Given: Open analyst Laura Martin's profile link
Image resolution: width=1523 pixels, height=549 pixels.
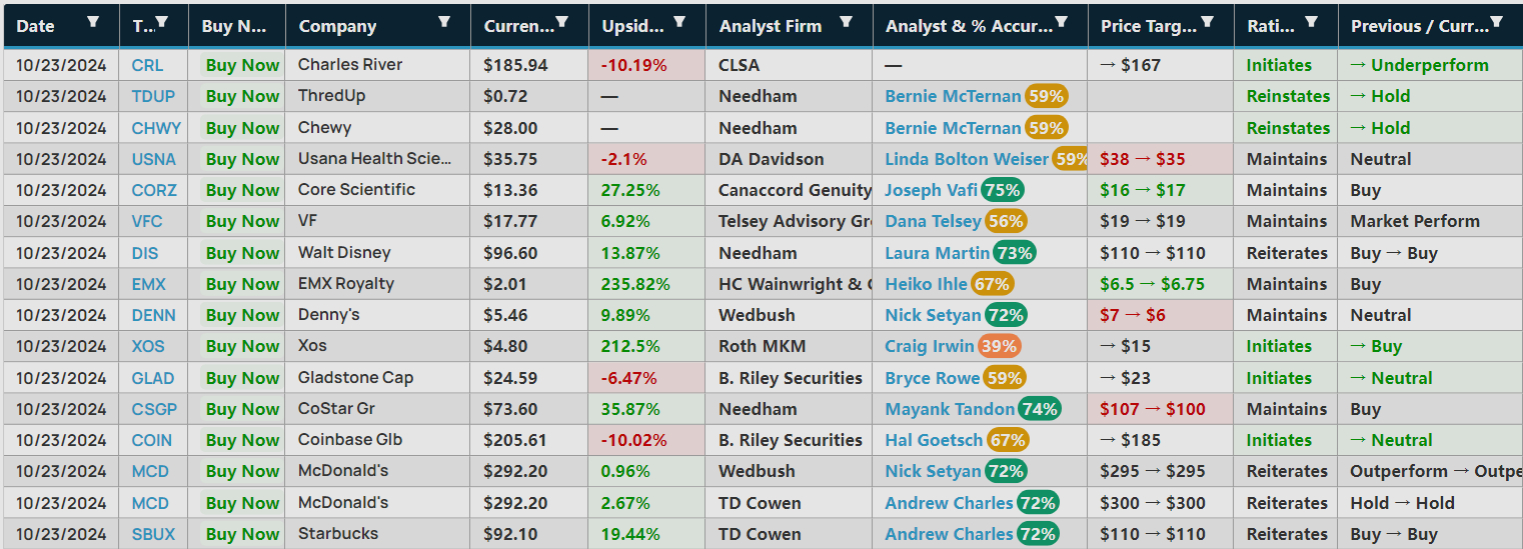Looking at the screenshot, I should (936, 253).
